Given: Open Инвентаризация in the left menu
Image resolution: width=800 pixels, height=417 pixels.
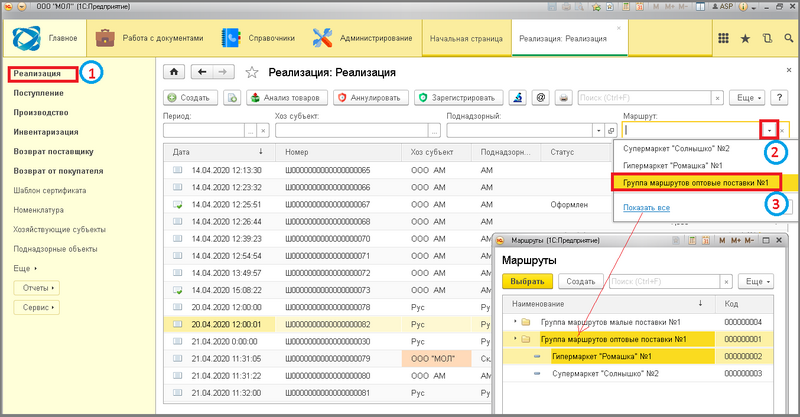Looking at the screenshot, I should click(x=46, y=132).
